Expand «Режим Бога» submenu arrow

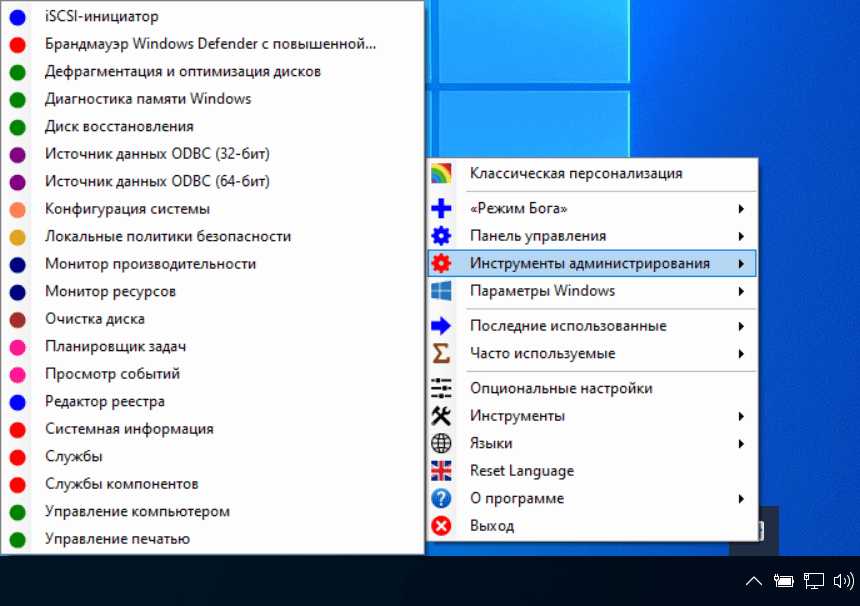(x=741, y=208)
